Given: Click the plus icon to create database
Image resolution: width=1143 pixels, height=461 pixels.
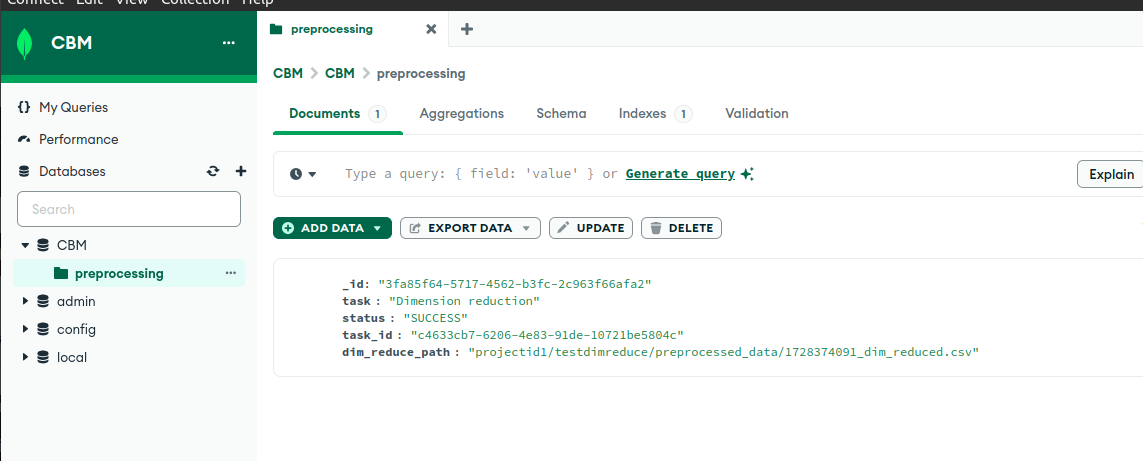Looking at the screenshot, I should tap(240, 171).
